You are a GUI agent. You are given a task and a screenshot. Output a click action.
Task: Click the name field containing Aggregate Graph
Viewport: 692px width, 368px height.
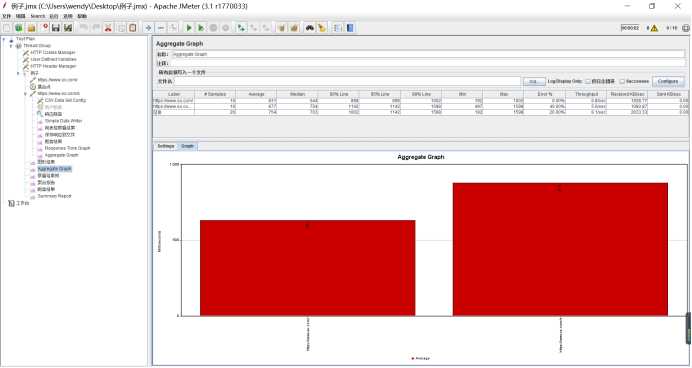point(428,54)
